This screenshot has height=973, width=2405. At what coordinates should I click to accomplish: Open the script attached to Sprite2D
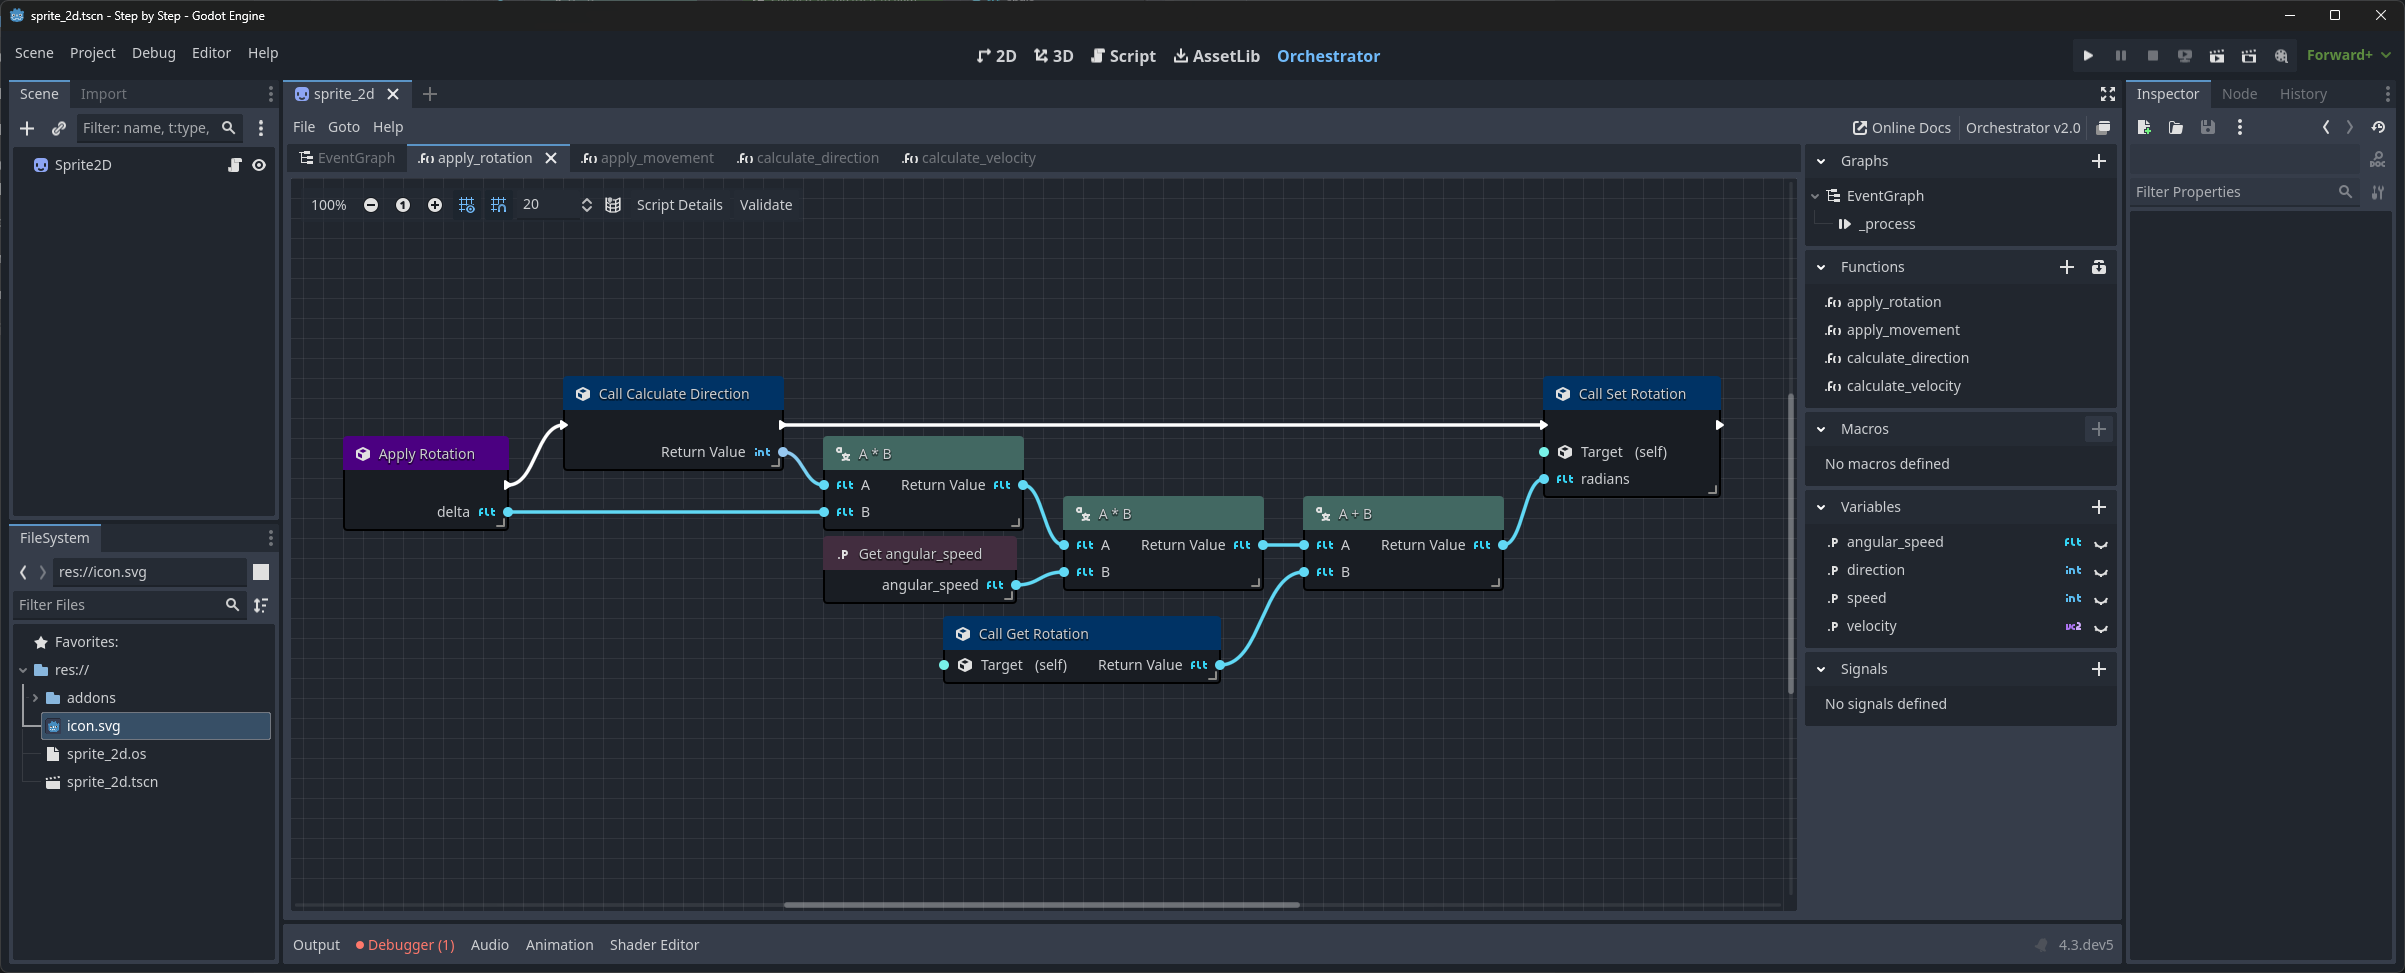coord(235,165)
